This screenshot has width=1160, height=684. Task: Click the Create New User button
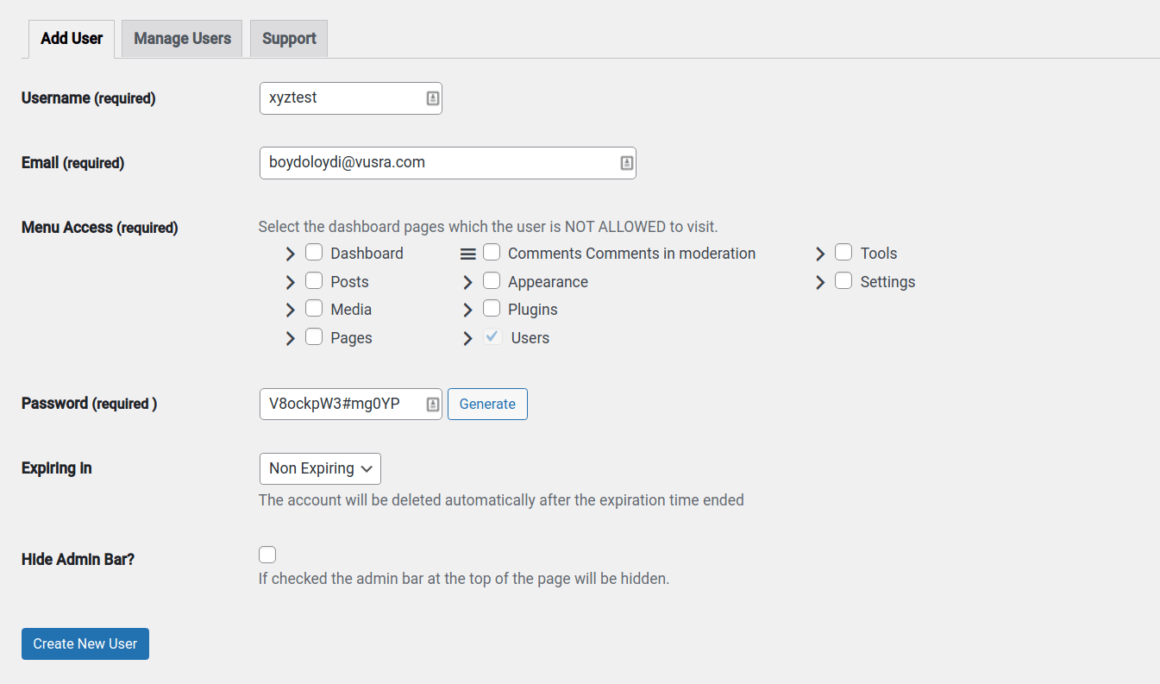[85, 643]
